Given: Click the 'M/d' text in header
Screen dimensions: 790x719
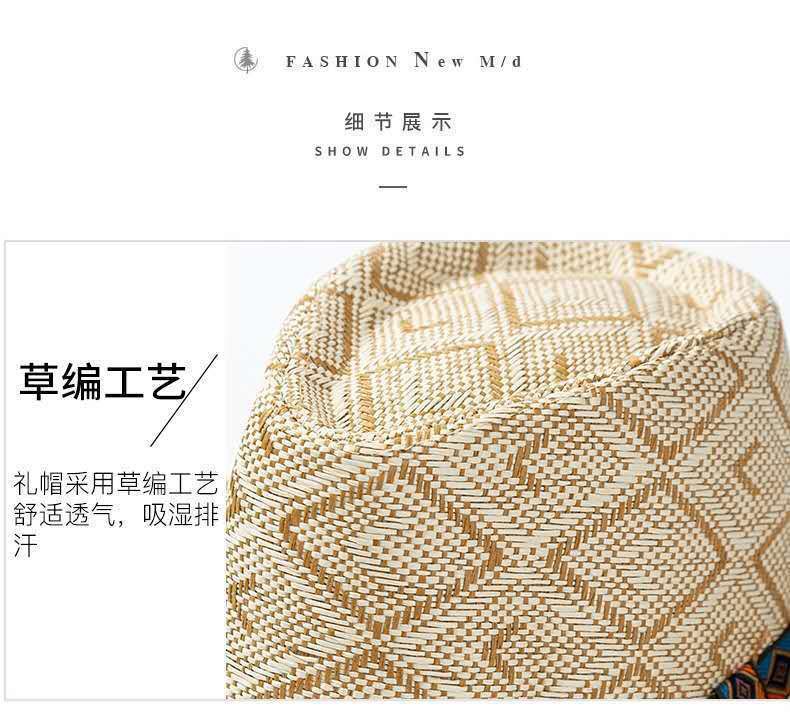Looking at the screenshot, I should (x=500, y=62).
